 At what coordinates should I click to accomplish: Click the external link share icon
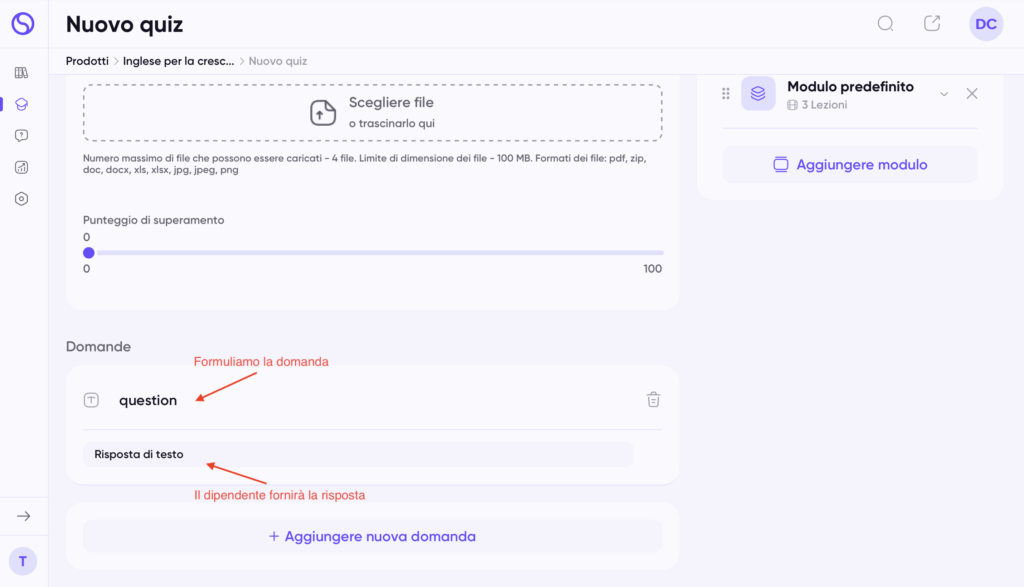tap(932, 24)
